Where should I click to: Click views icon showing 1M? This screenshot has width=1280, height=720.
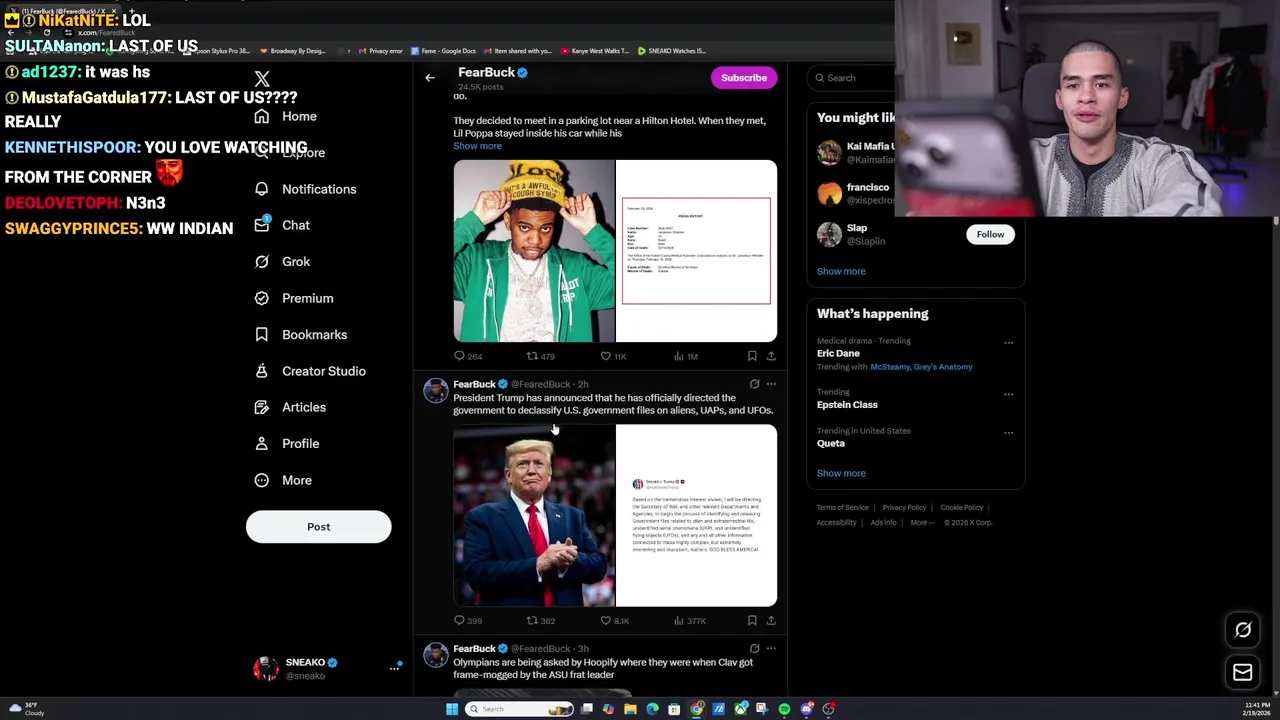point(679,356)
